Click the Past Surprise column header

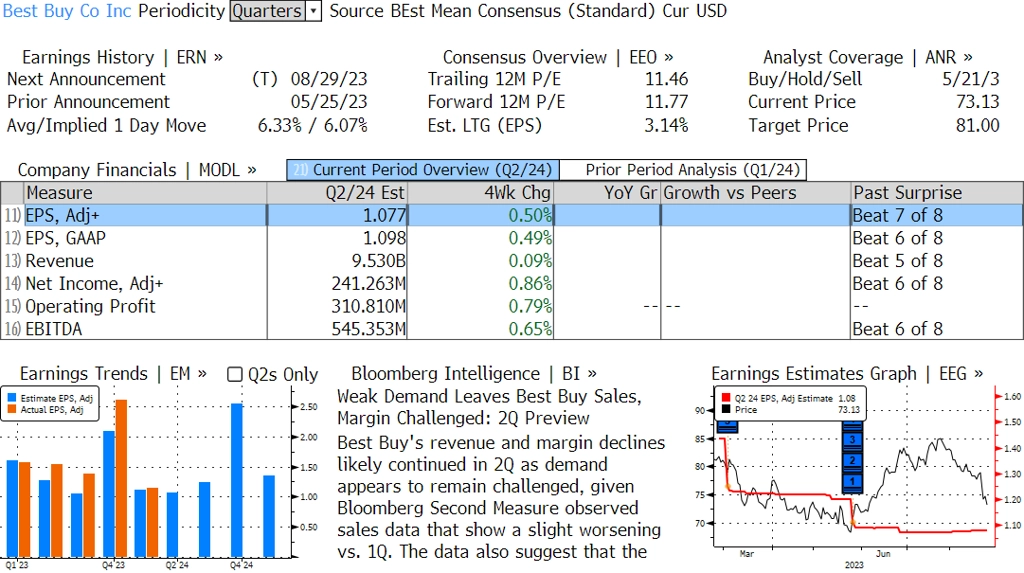(x=937, y=193)
